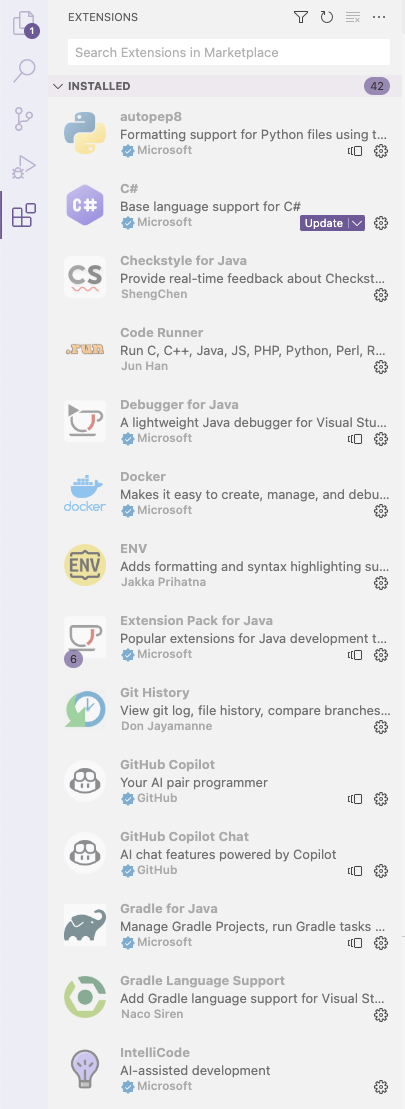405x1109 pixels.
Task: Click the sync-ignored icon on Gradle for Java
Action: tap(355, 943)
